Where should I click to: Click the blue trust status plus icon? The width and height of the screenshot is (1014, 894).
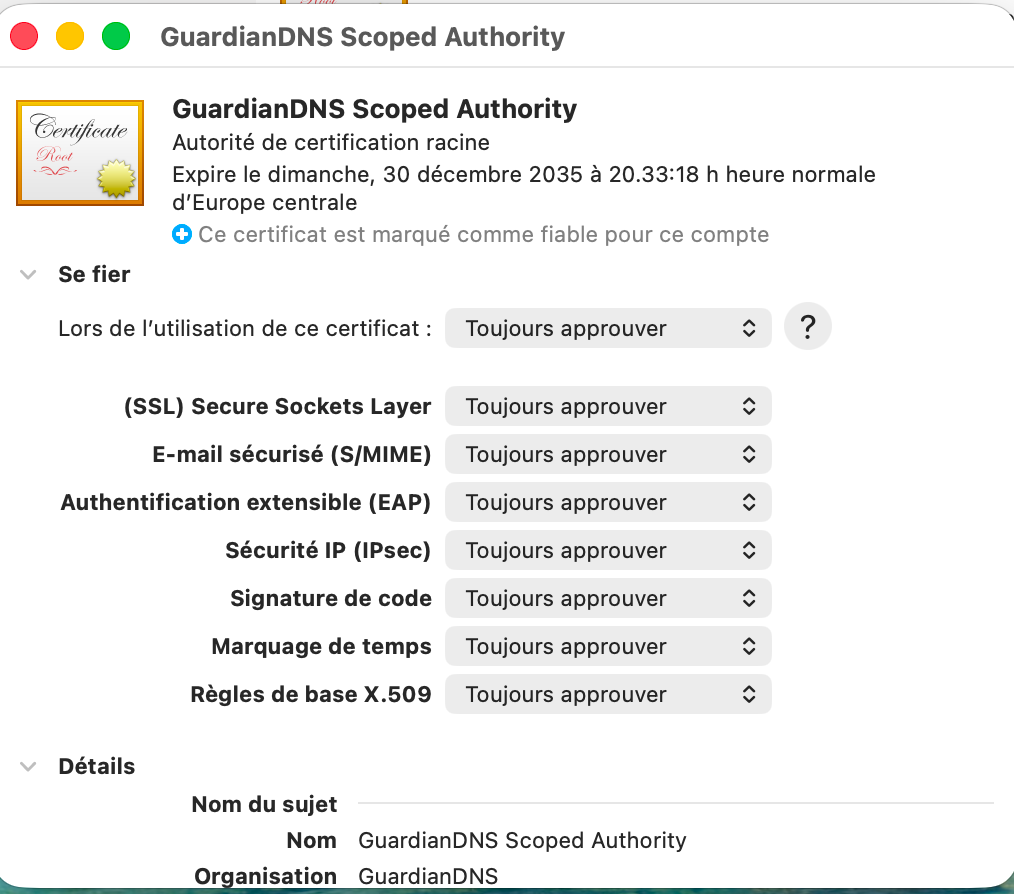point(180,234)
